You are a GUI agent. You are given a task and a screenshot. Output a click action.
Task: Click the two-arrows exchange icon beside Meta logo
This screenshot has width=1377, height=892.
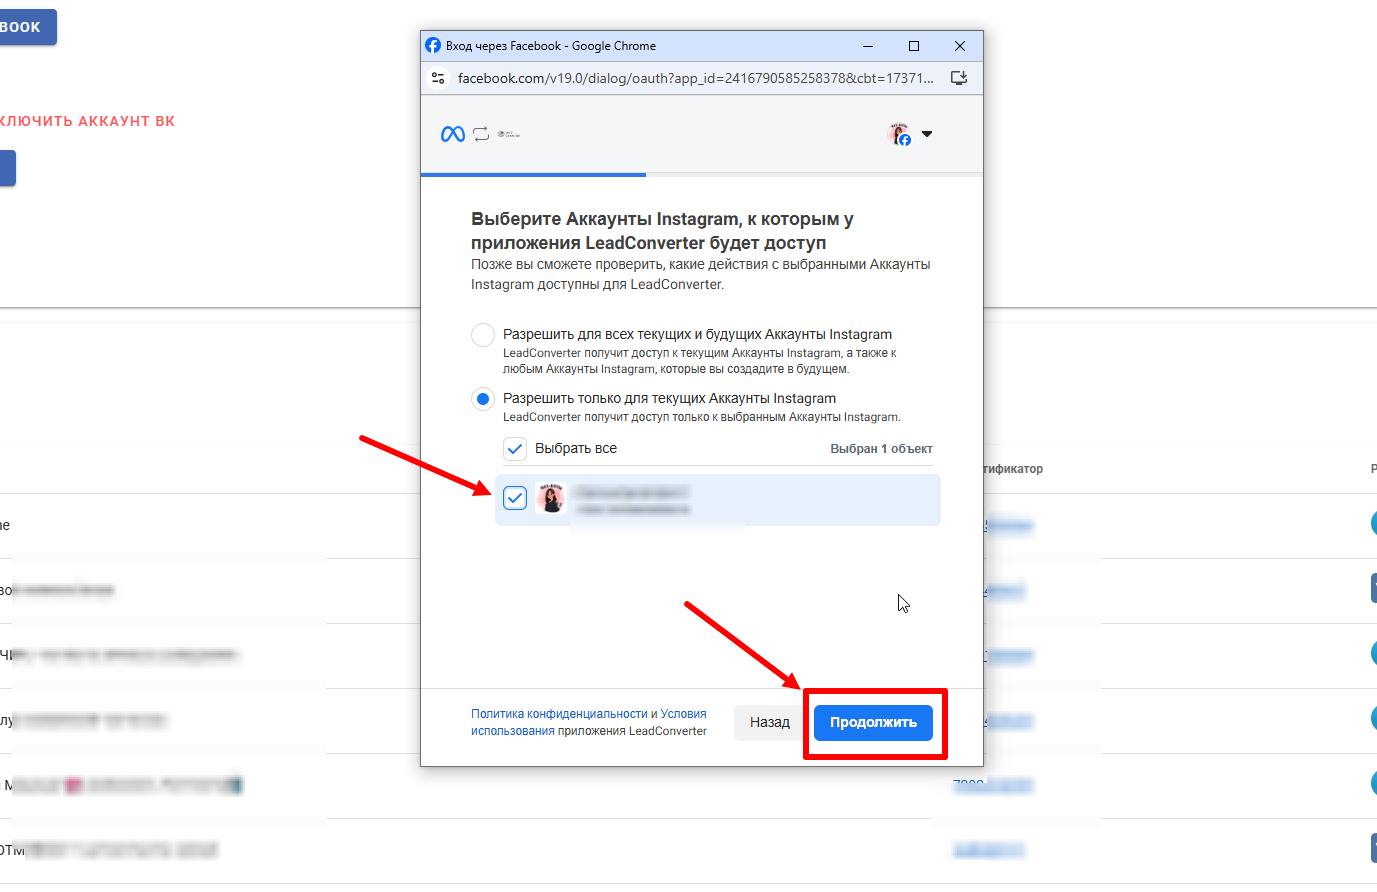click(x=481, y=134)
